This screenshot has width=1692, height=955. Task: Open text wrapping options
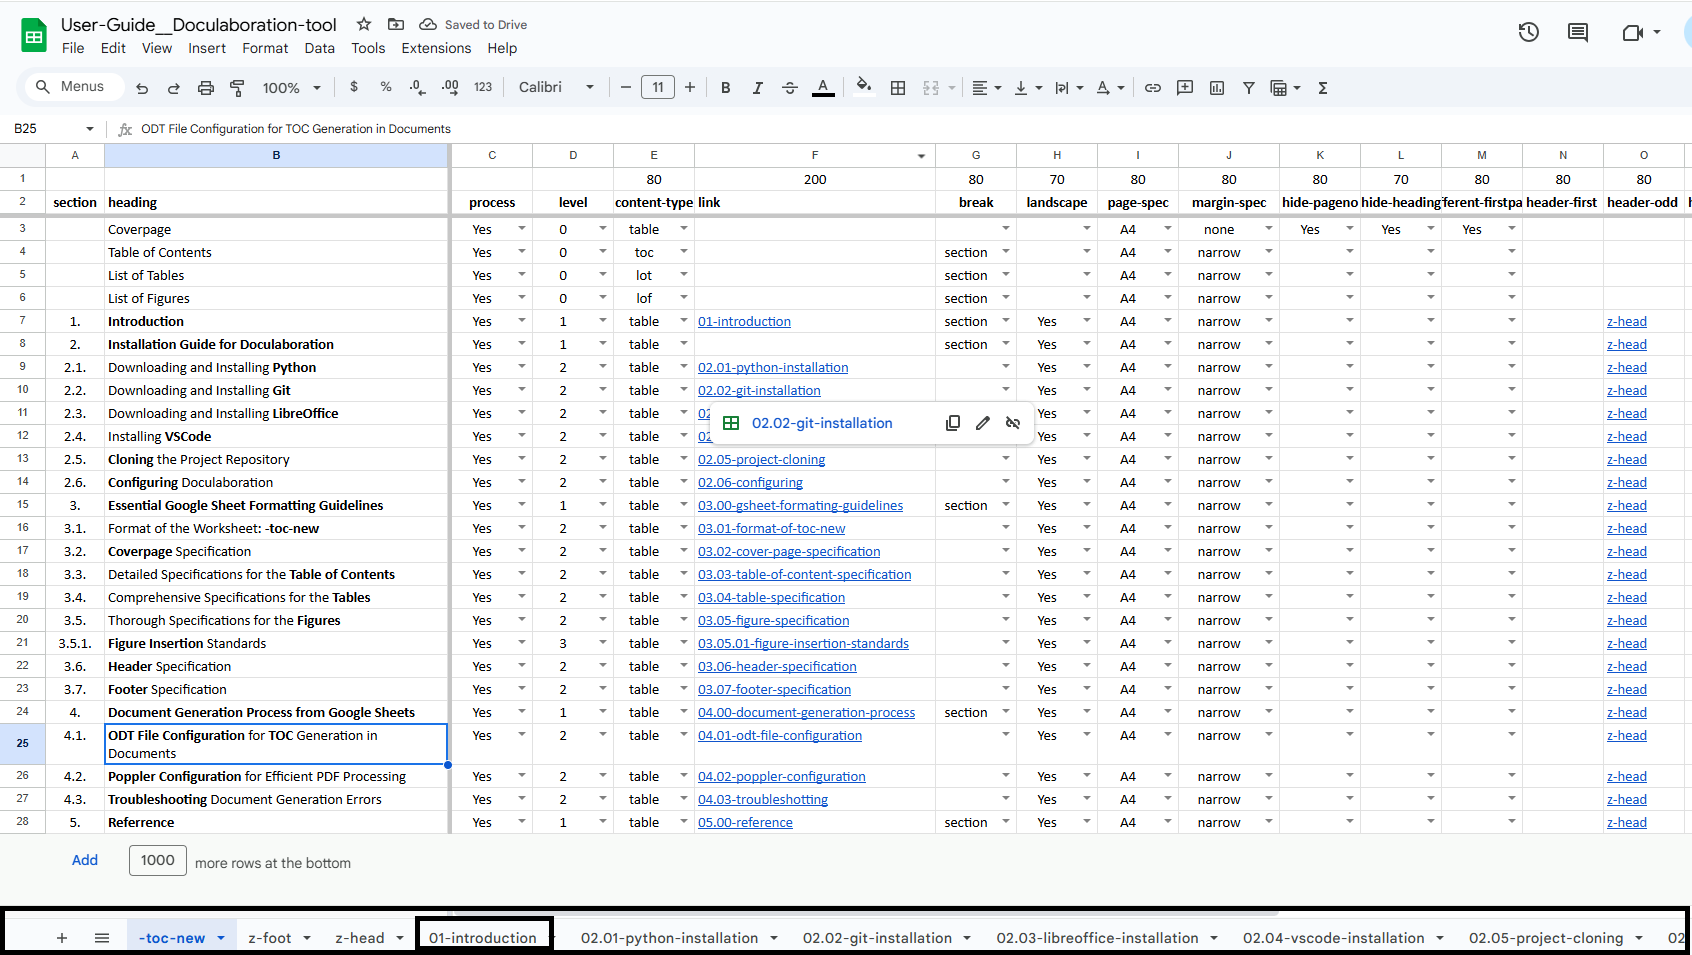pyautogui.click(x=1069, y=88)
